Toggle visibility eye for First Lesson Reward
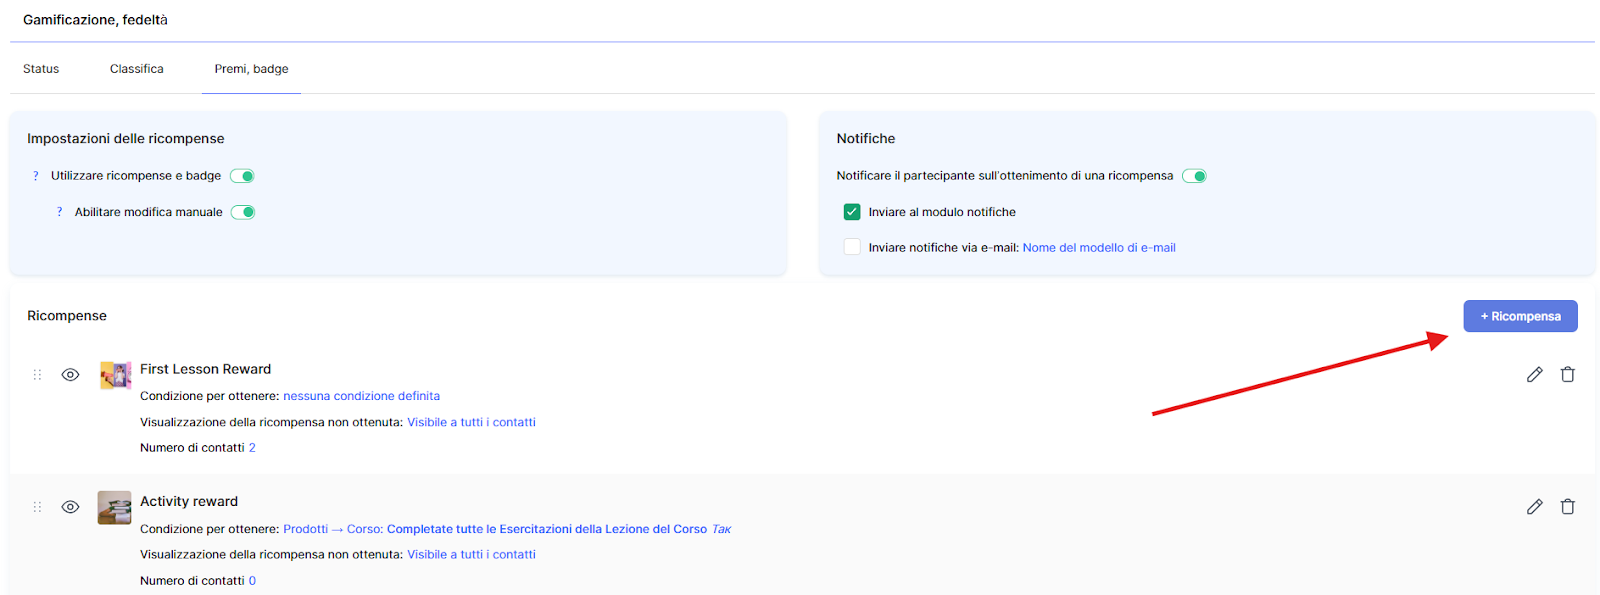The height and width of the screenshot is (595, 1600). pyautogui.click(x=70, y=375)
